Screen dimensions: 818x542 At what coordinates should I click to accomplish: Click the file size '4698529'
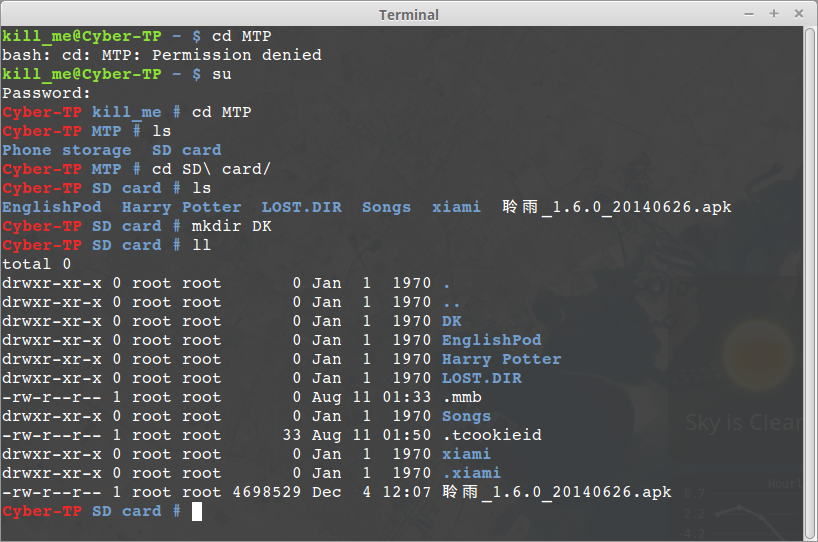pos(267,492)
